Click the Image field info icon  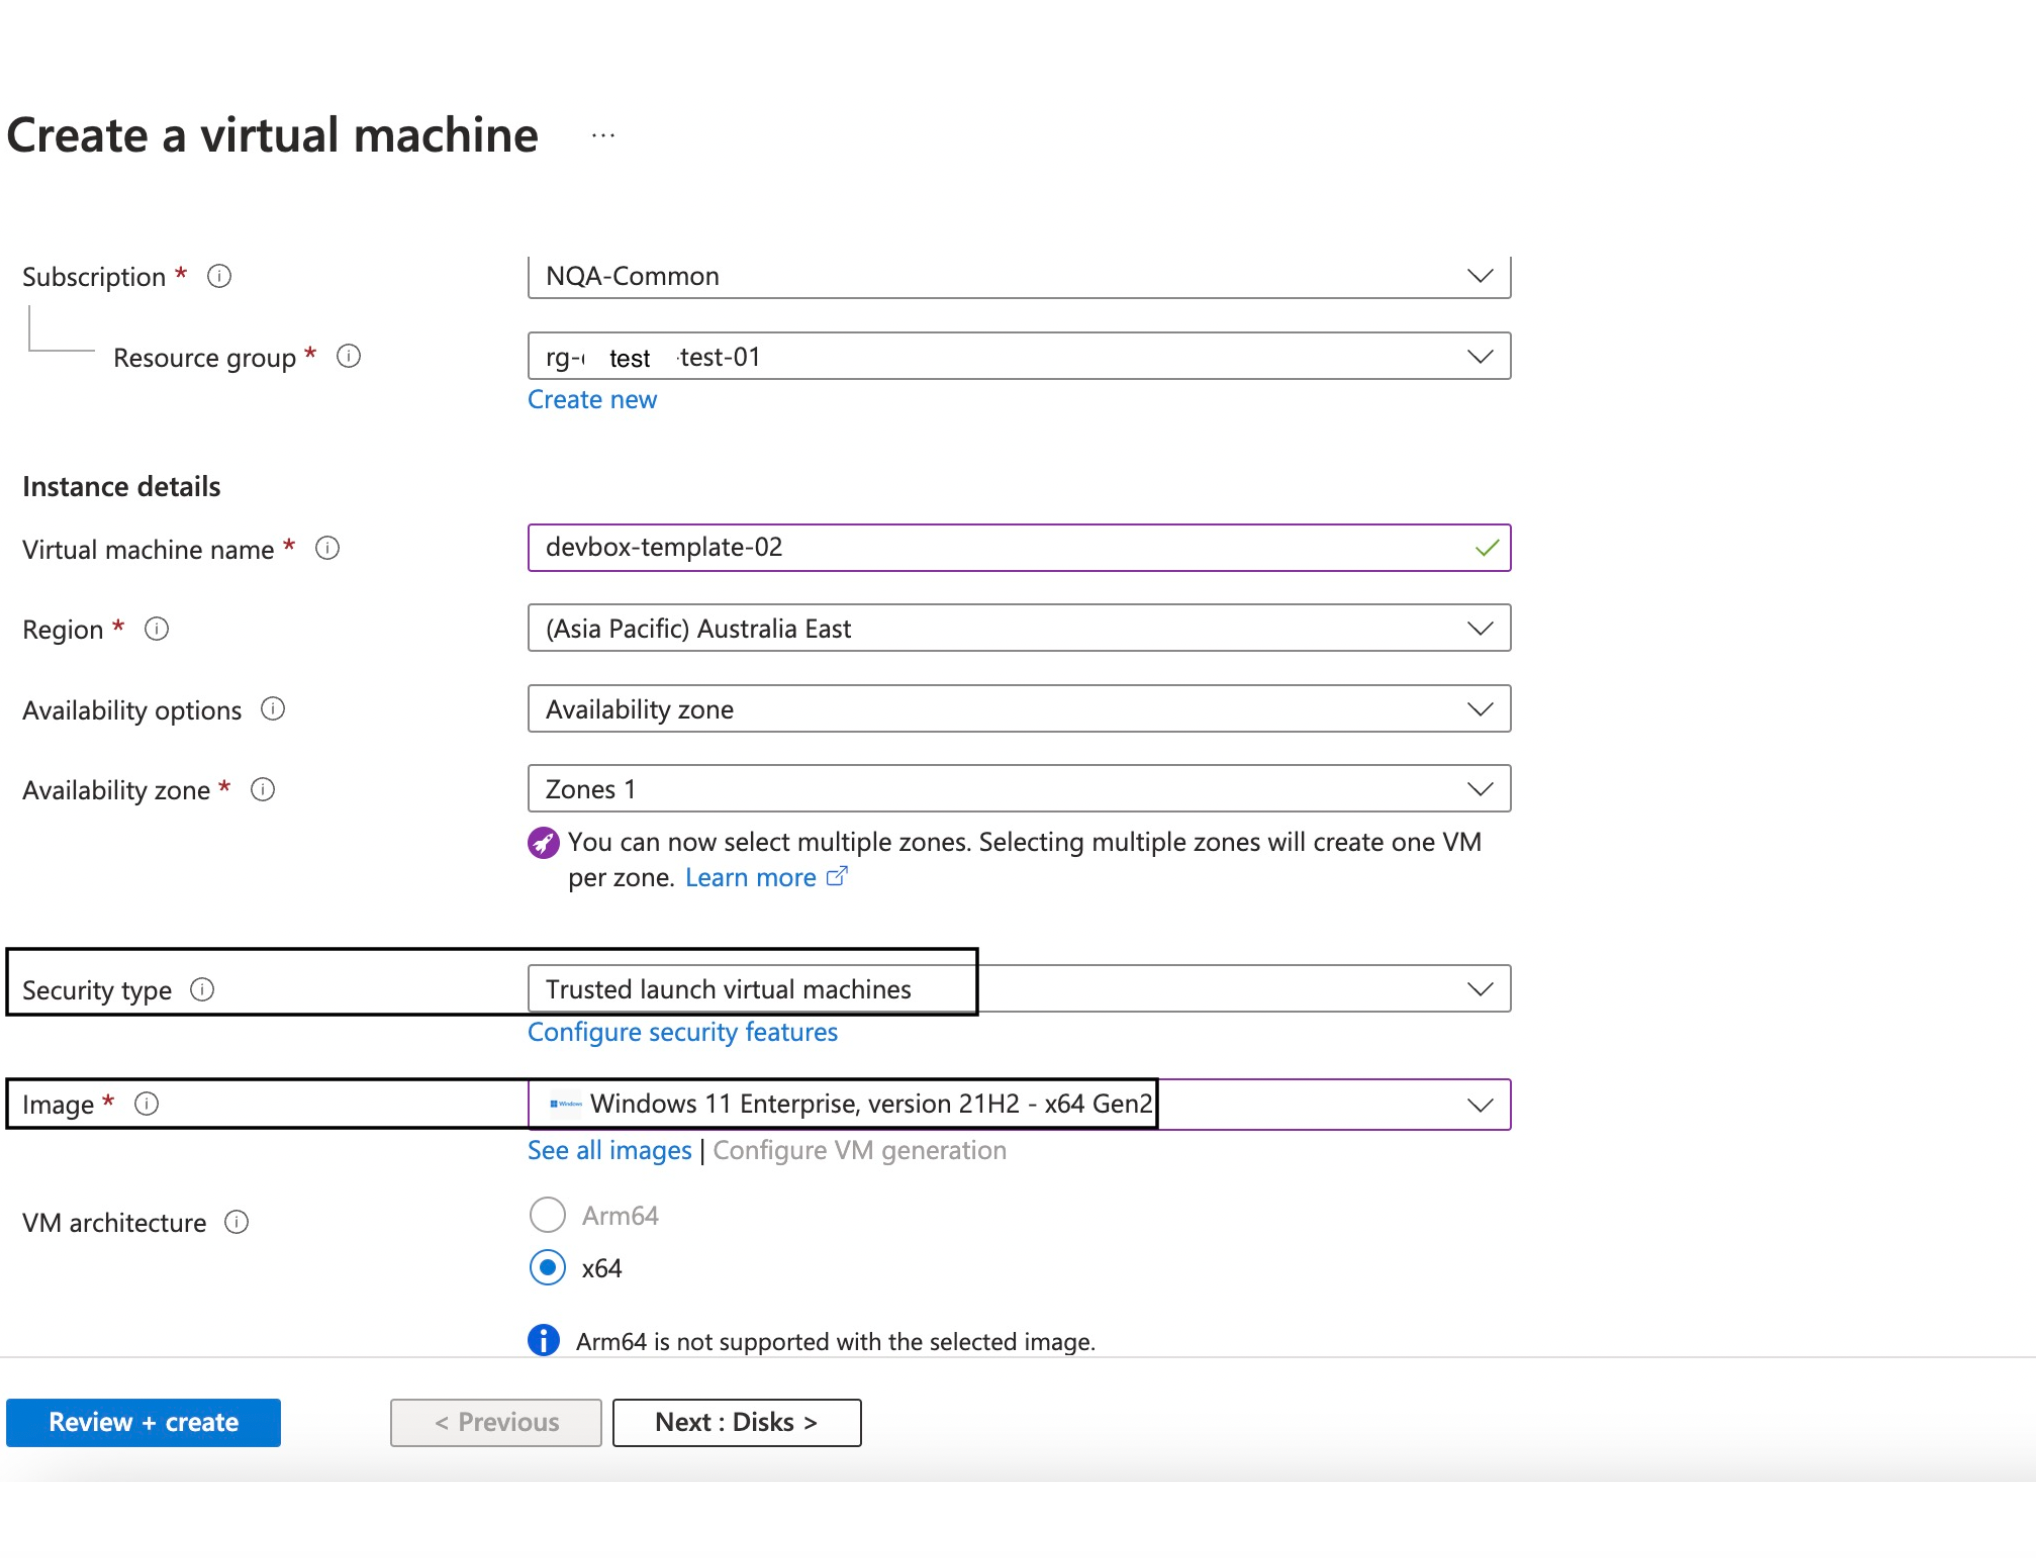tap(147, 1104)
